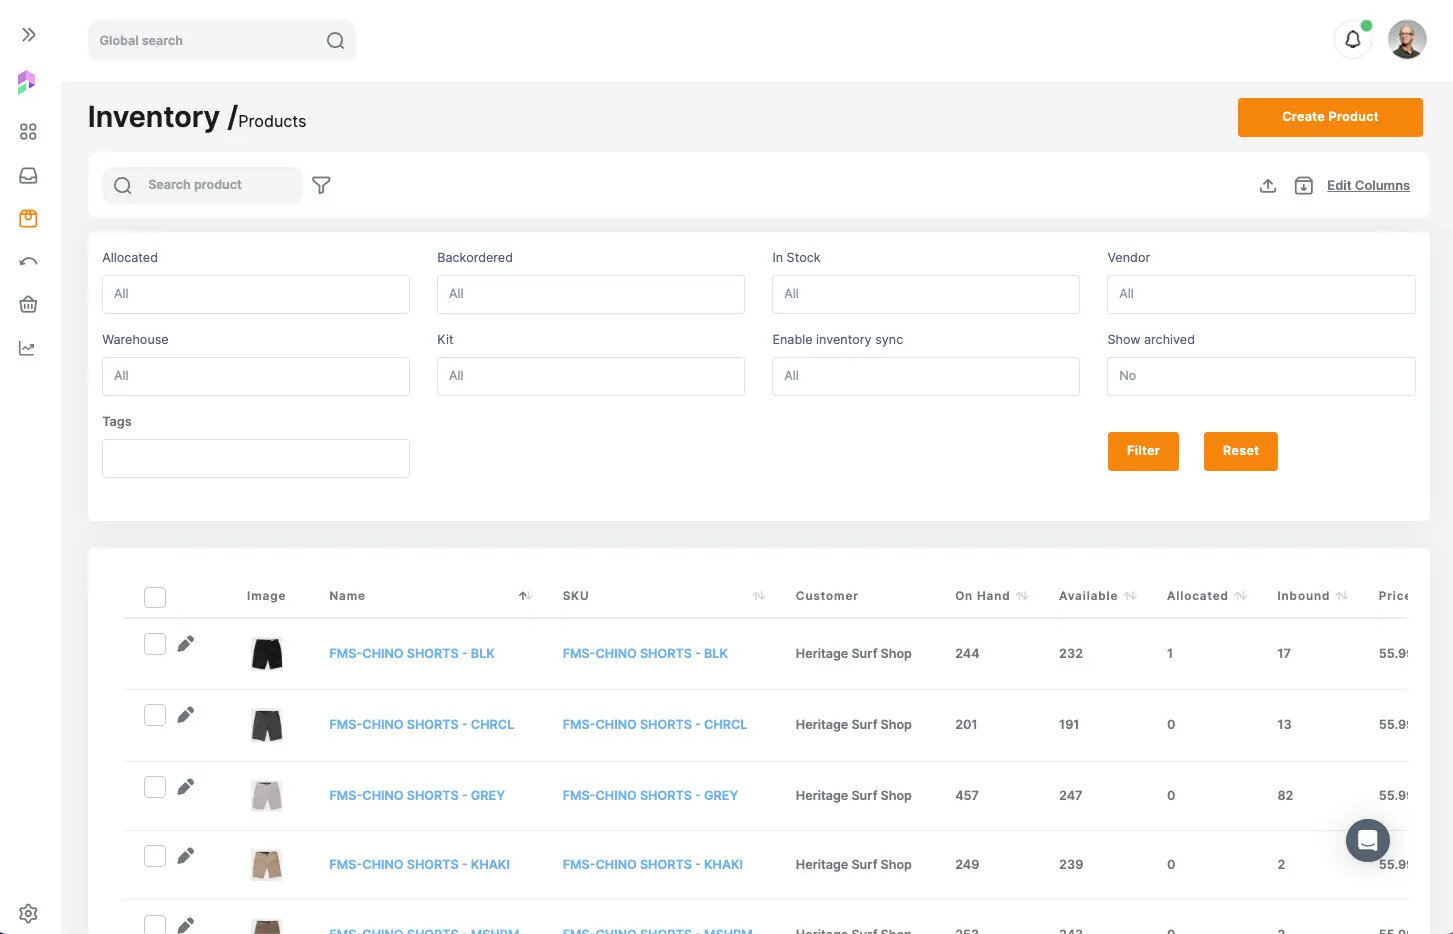Select the FMS-CHINO SHORTS - CHRCL row checkbox

point(155,715)
